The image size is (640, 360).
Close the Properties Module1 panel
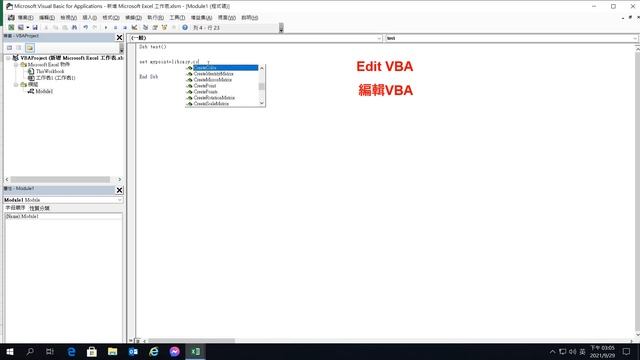(119, 190)
